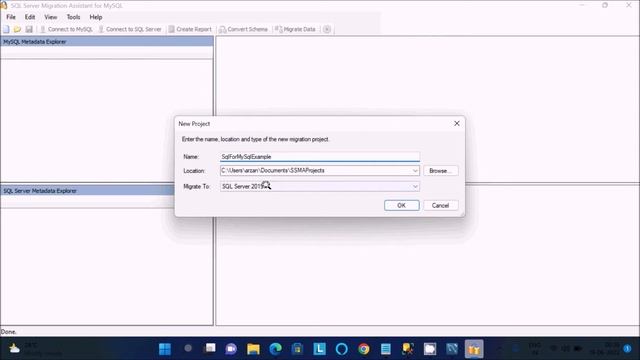This screenshot has width=640, height=360.
Task: Open the Edit menu
Action: (30, 17)
